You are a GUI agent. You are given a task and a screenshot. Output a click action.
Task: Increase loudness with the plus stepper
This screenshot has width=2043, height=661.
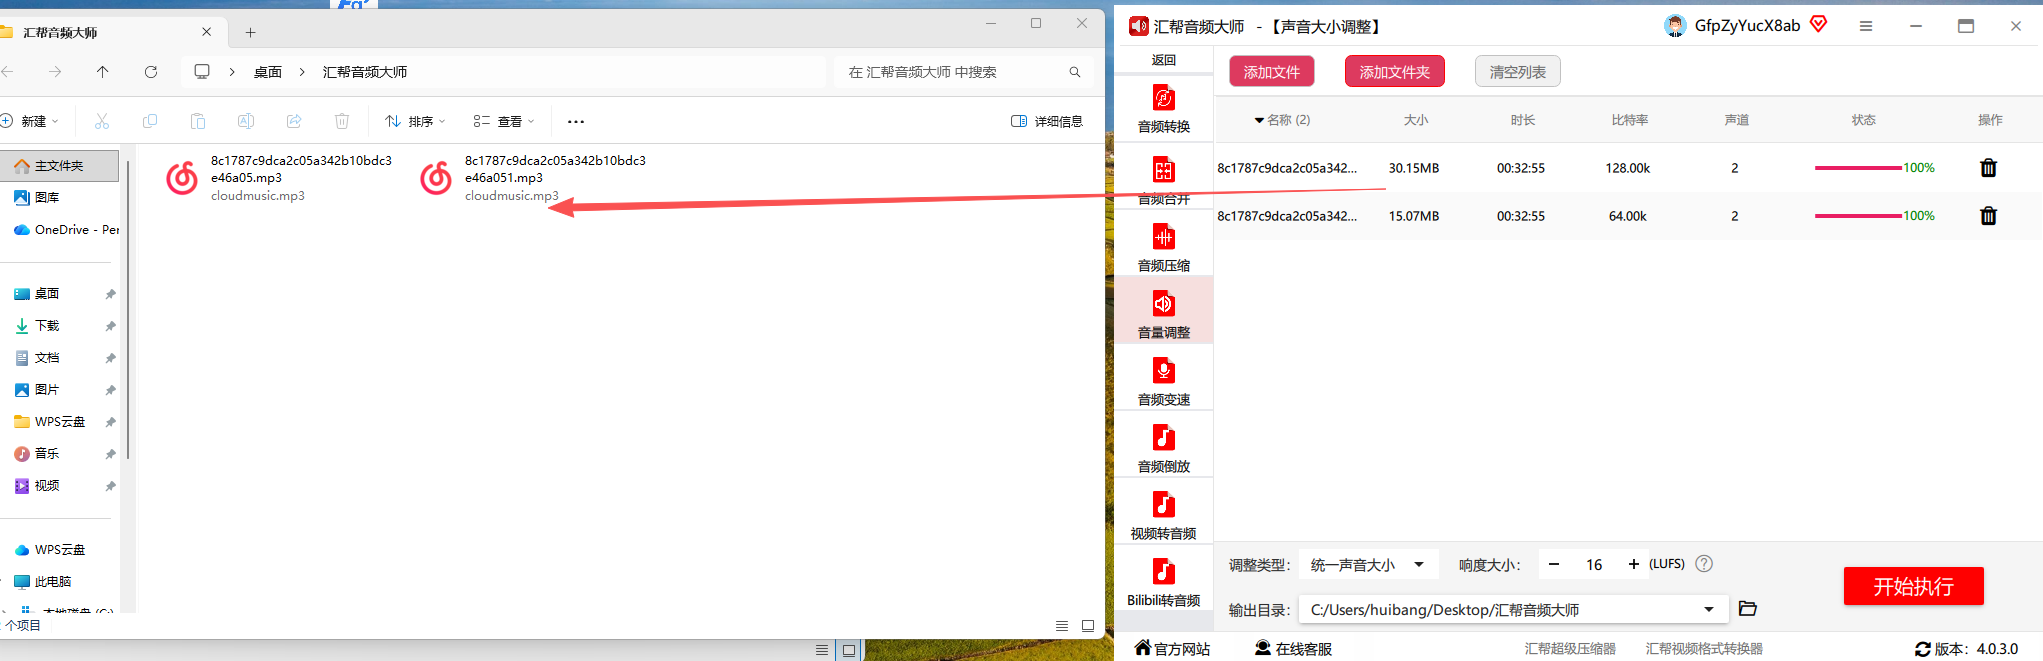pos(1633,565)
